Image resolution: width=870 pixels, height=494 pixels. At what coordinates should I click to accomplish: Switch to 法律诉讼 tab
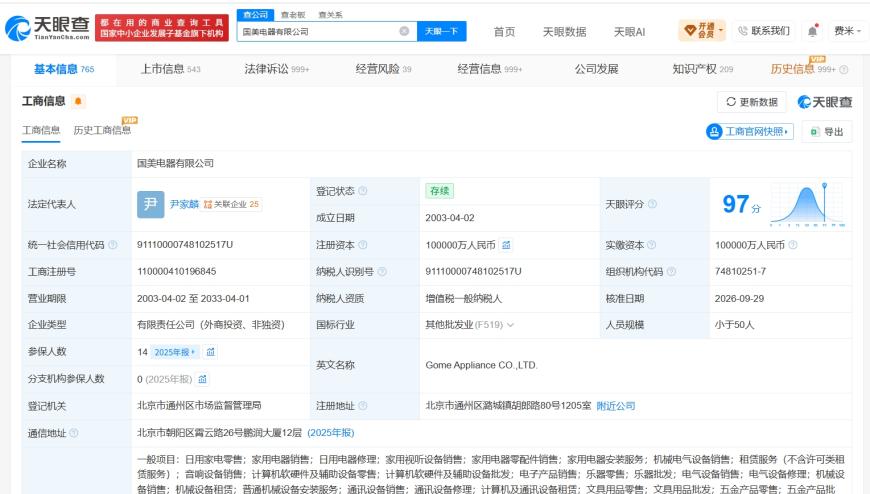277,69
